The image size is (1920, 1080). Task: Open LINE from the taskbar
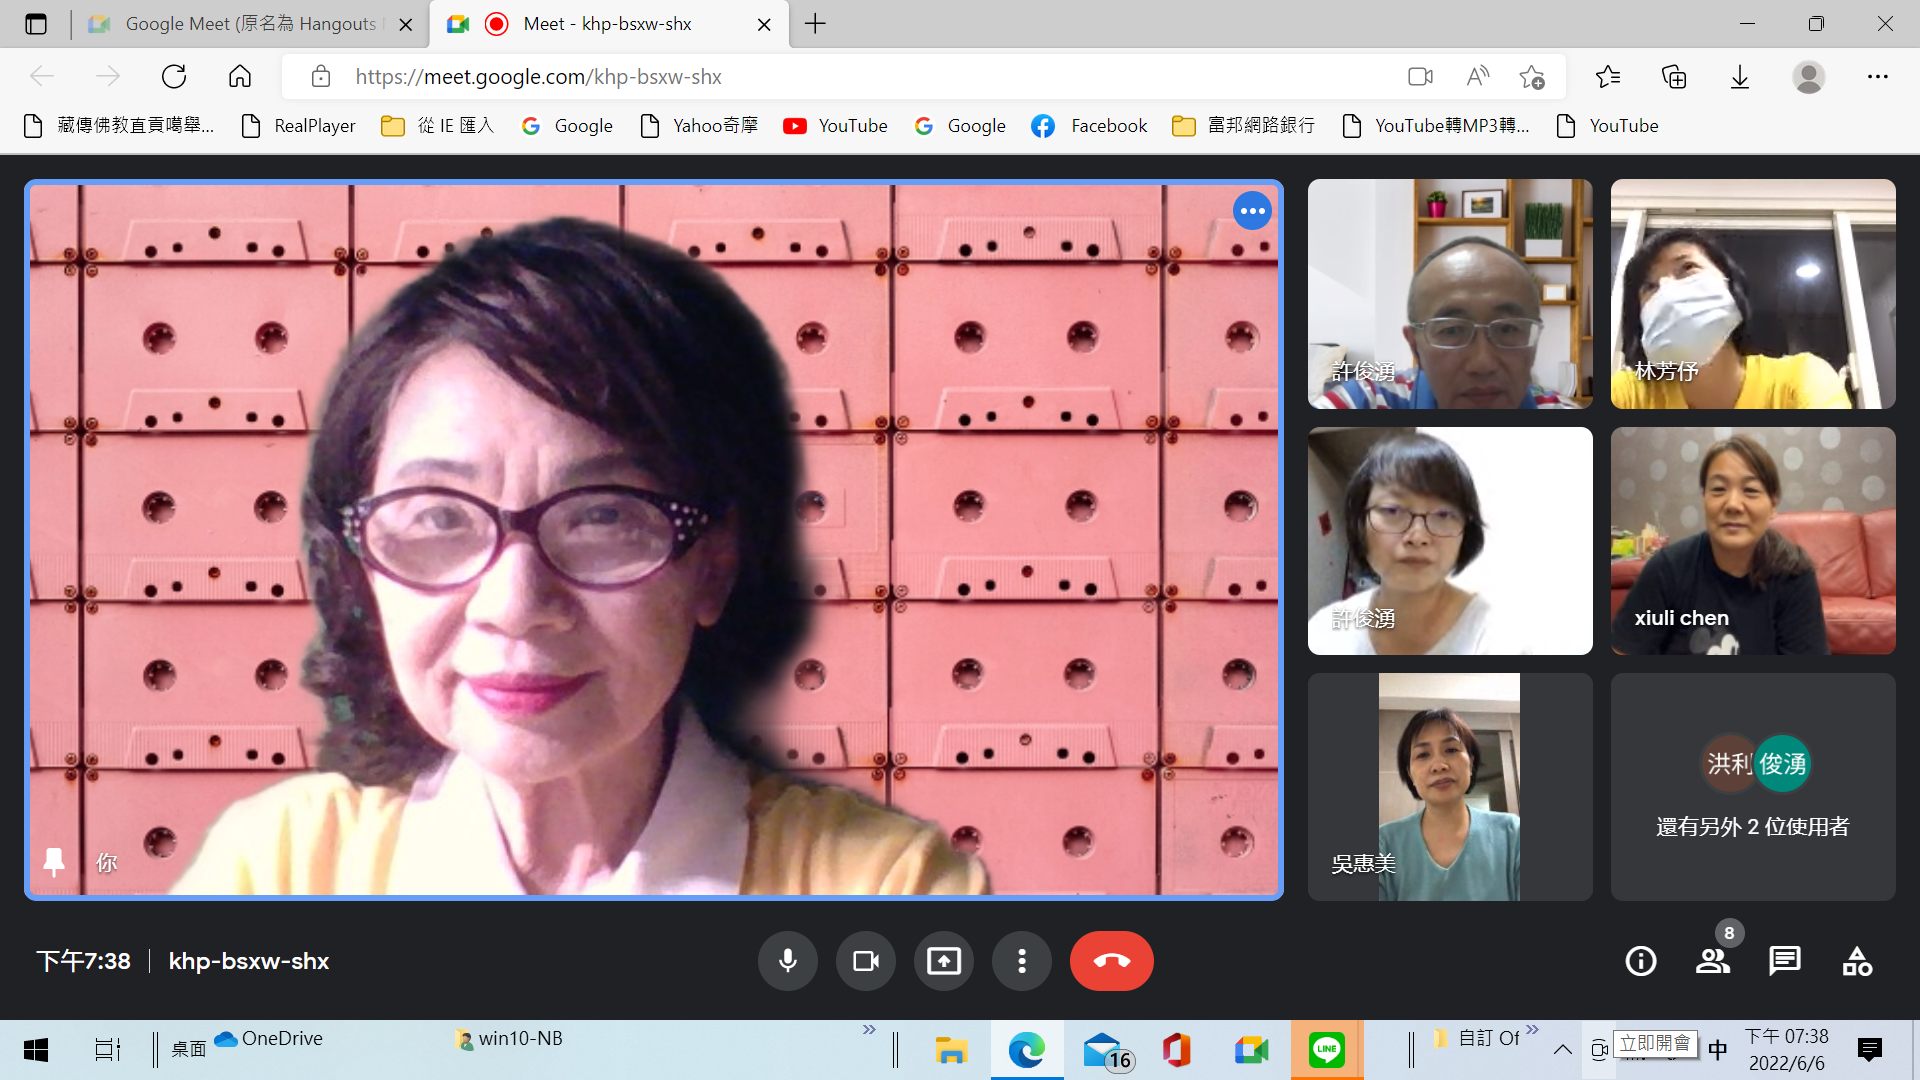tap(1326, 1050)
